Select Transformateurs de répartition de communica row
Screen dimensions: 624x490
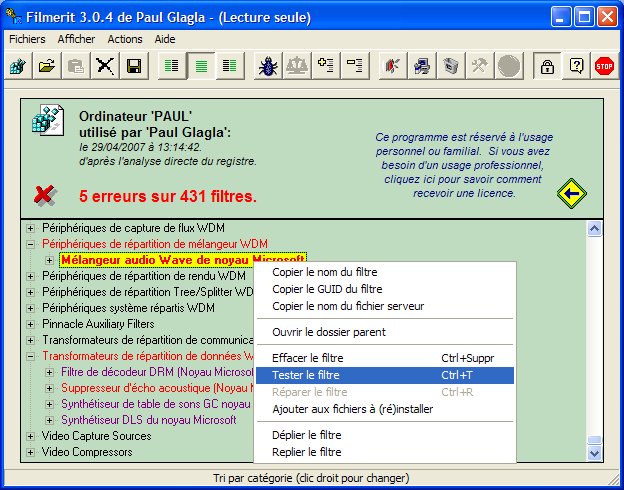point(148,340)
